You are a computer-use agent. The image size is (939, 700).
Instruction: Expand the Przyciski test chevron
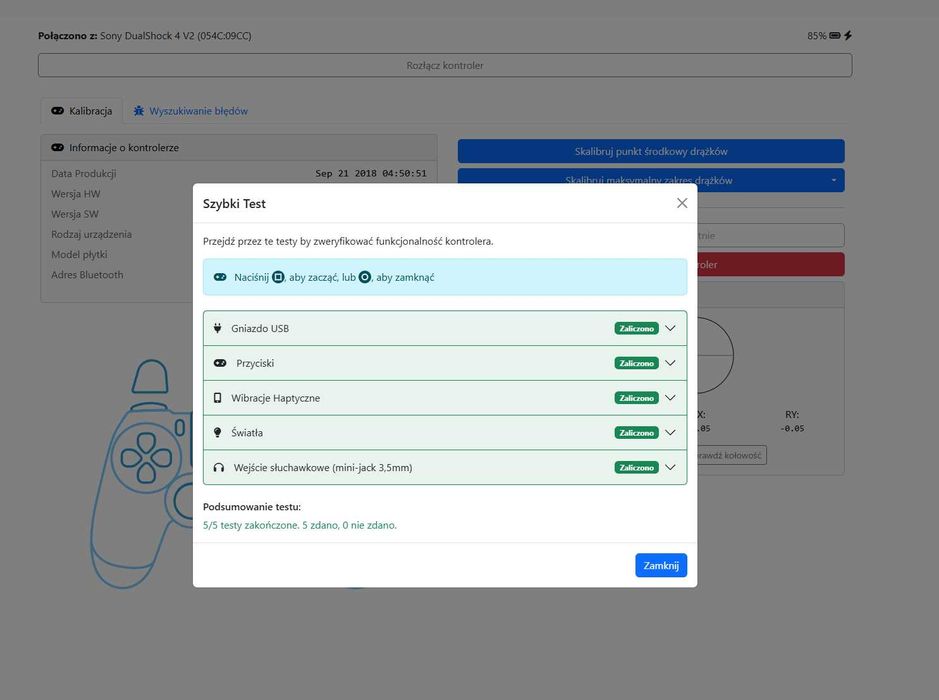(670, 363)
